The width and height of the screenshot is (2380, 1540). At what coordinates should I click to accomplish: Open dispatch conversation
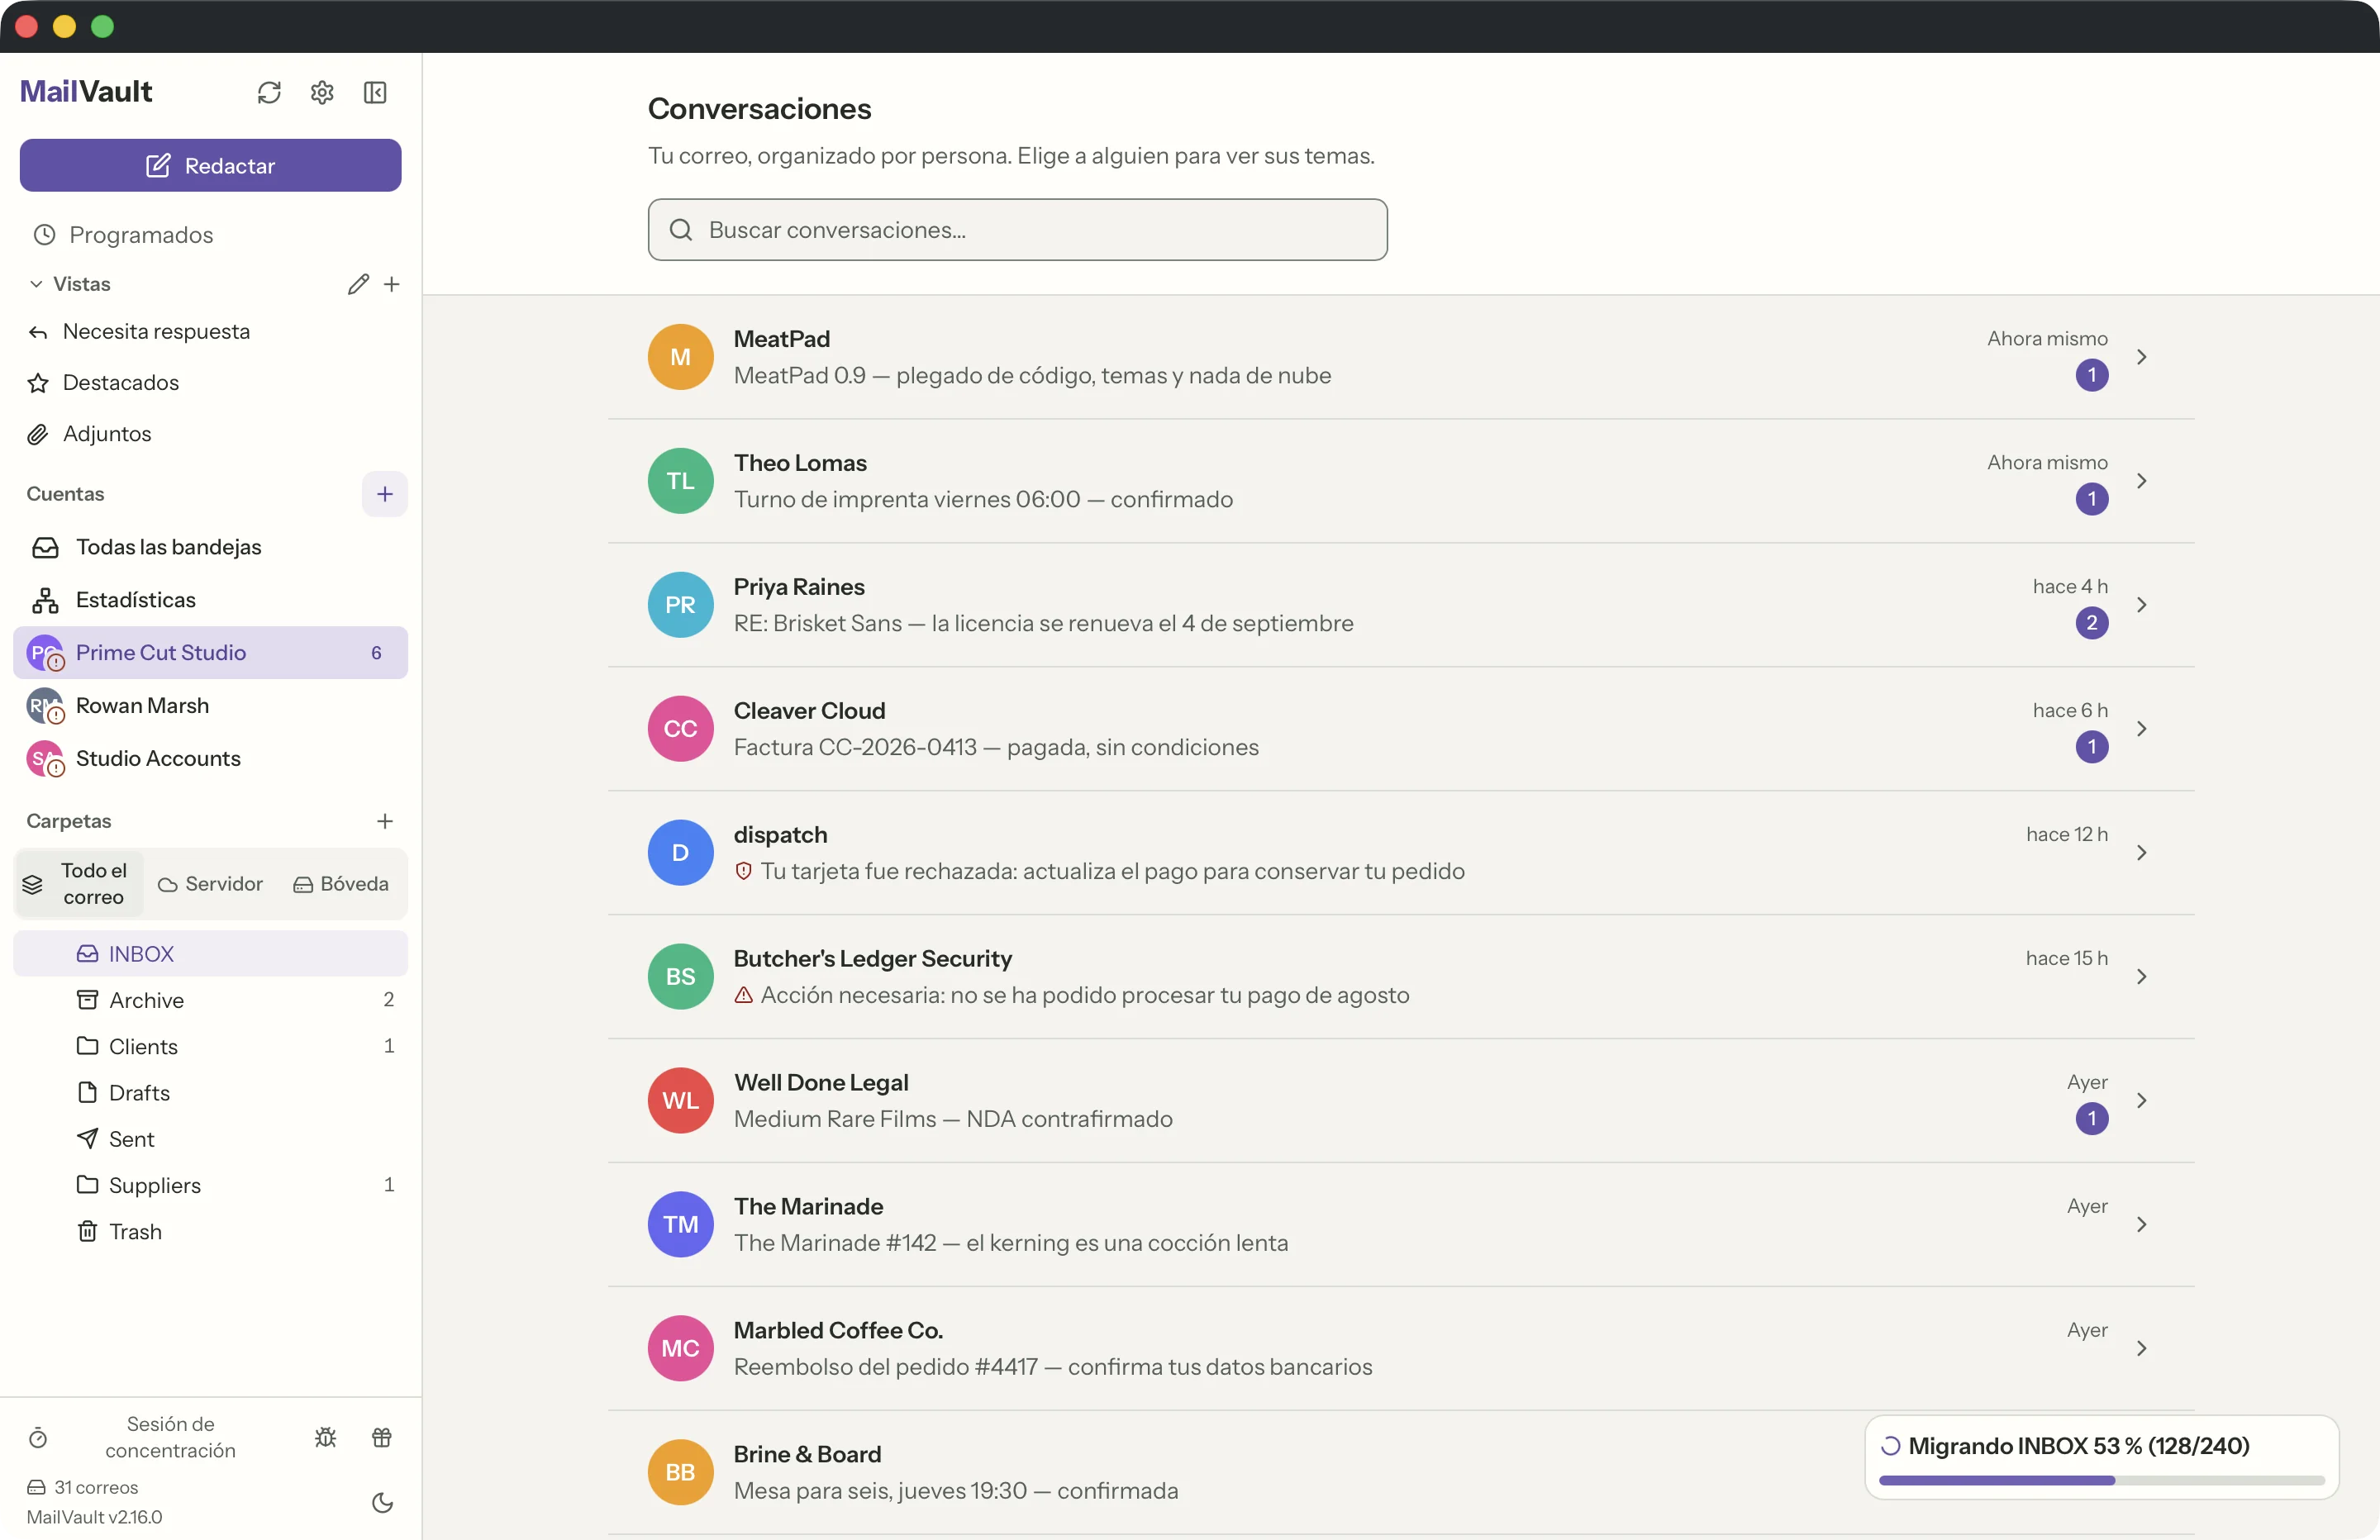(1400, 853)
